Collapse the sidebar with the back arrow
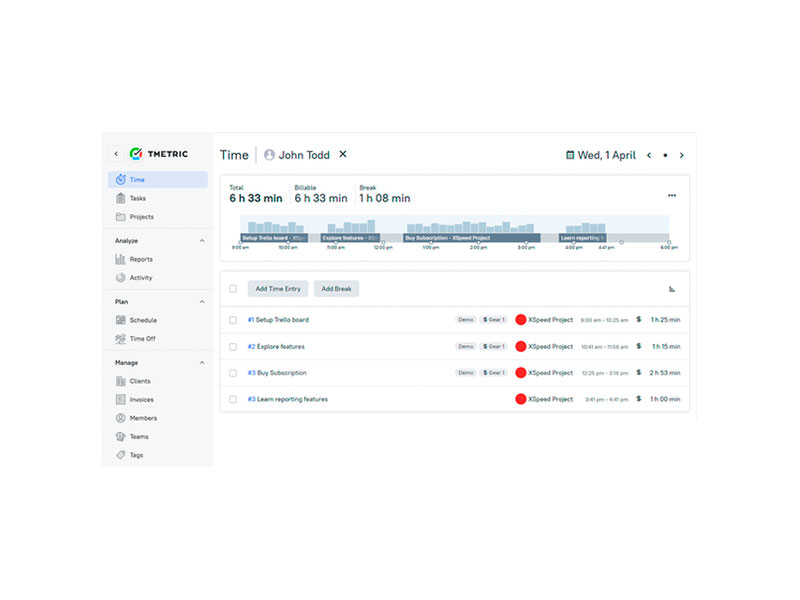 click(x=116, y=154)
